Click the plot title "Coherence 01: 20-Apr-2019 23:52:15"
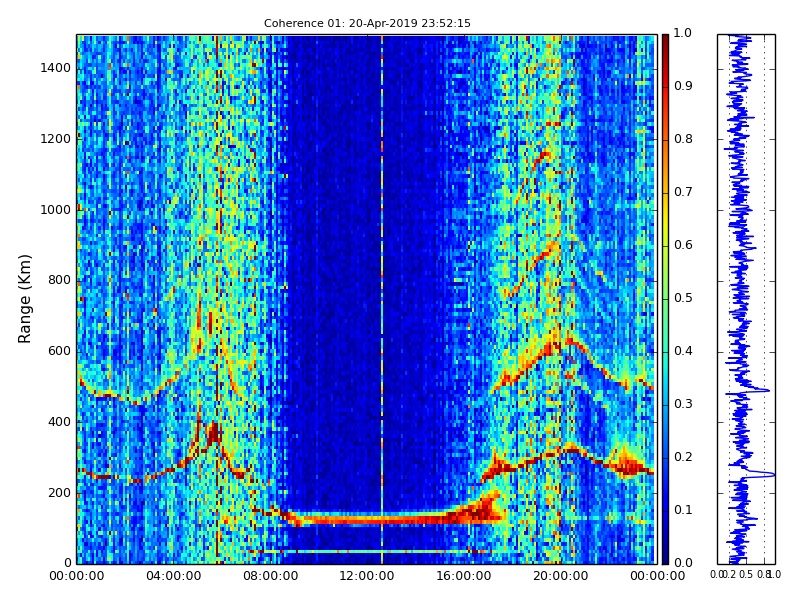This screenshot has width=800, height=600. coord(367,23)
